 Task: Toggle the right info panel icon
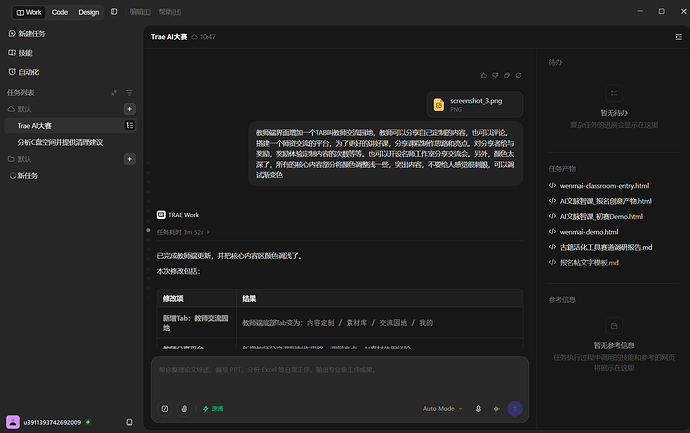pyautogui.click(x=679, y=37)
